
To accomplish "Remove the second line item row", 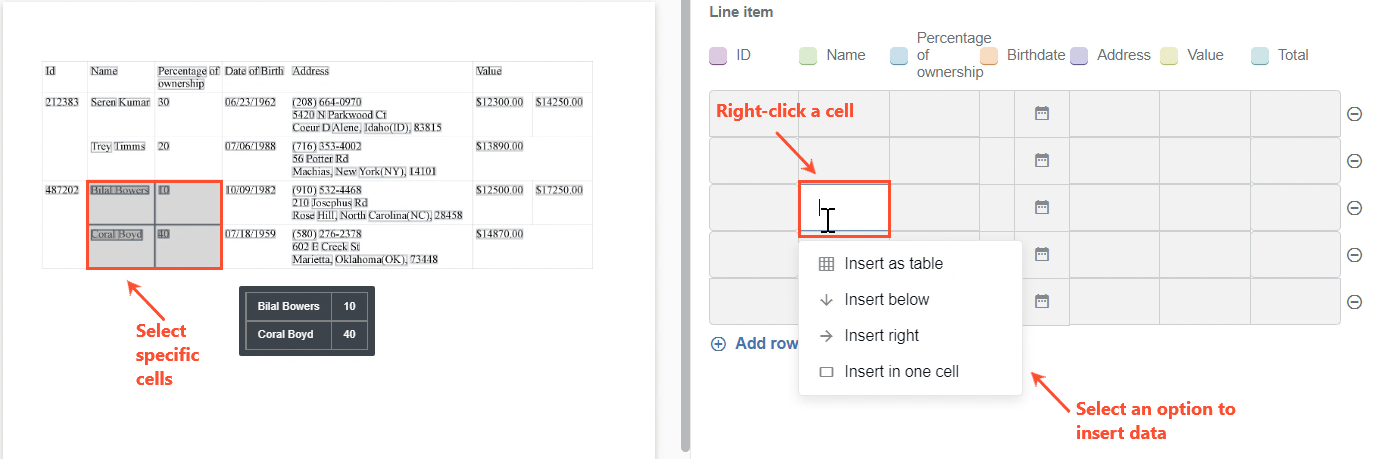I will 1355,161.
